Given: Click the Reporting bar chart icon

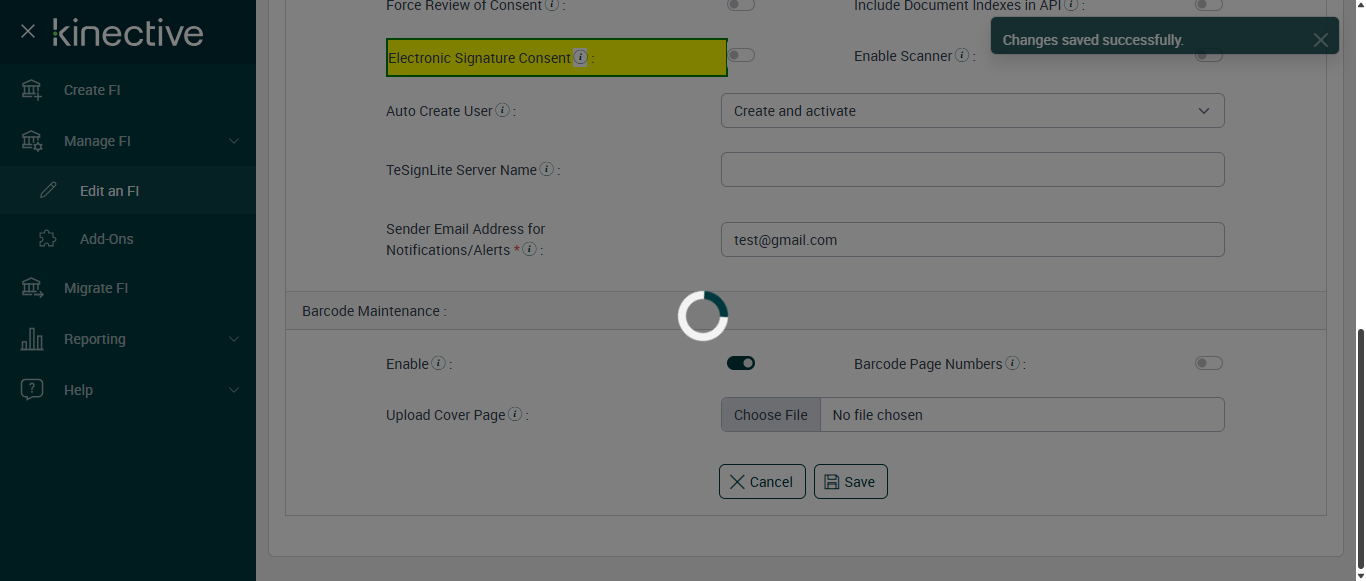Looking at the screenshot, I should tap(32, 339).
